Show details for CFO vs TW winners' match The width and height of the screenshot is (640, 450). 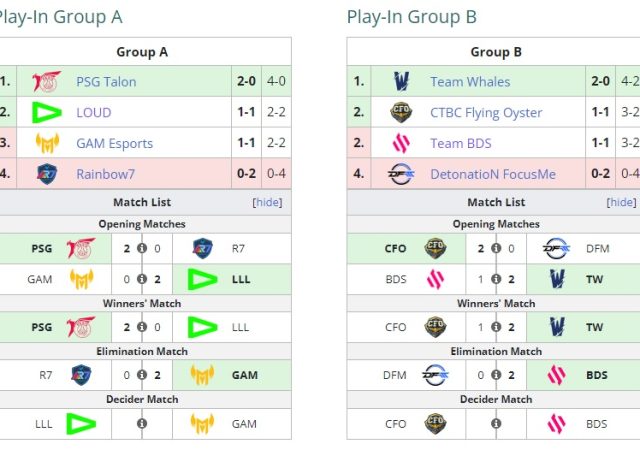pos(496,327)
